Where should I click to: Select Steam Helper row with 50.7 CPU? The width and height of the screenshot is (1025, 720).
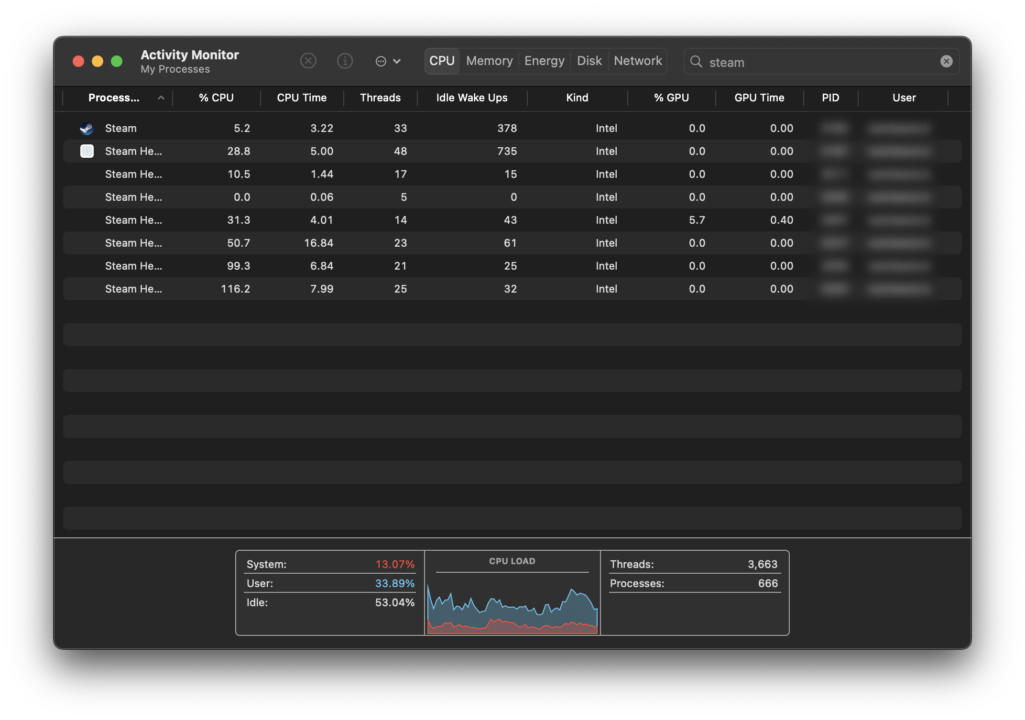[512, 243]
